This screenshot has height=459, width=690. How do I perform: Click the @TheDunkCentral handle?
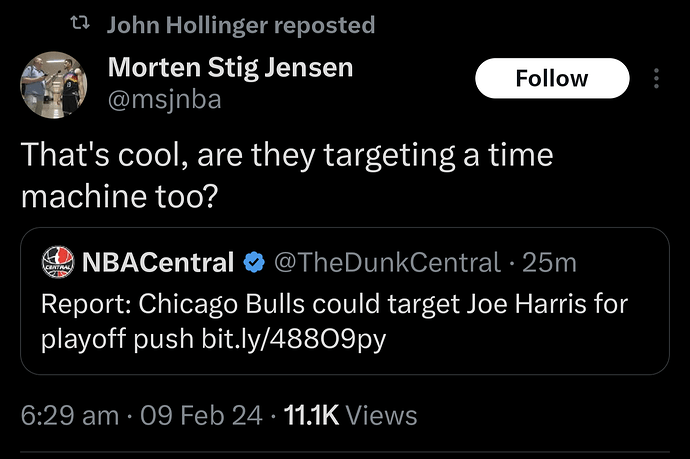(388, 262)
